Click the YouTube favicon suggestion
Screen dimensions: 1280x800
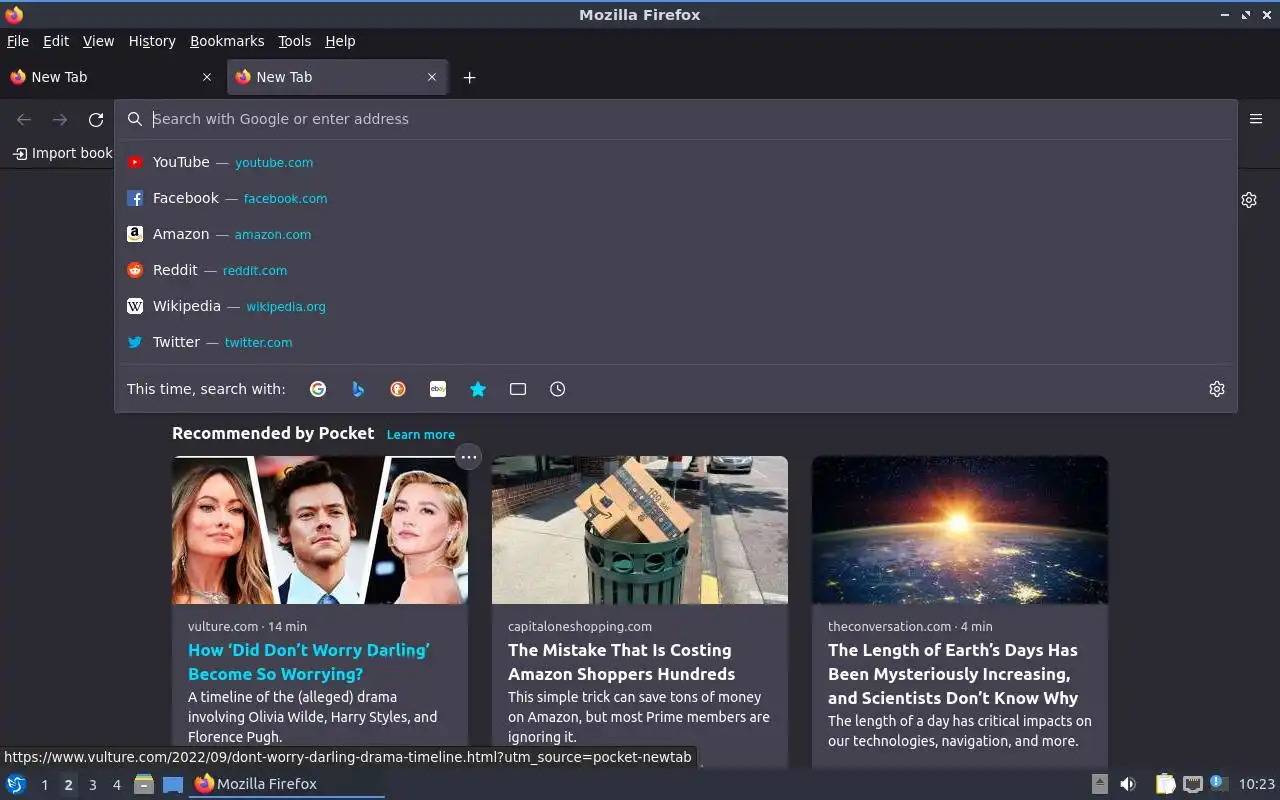tap(135, 162)
